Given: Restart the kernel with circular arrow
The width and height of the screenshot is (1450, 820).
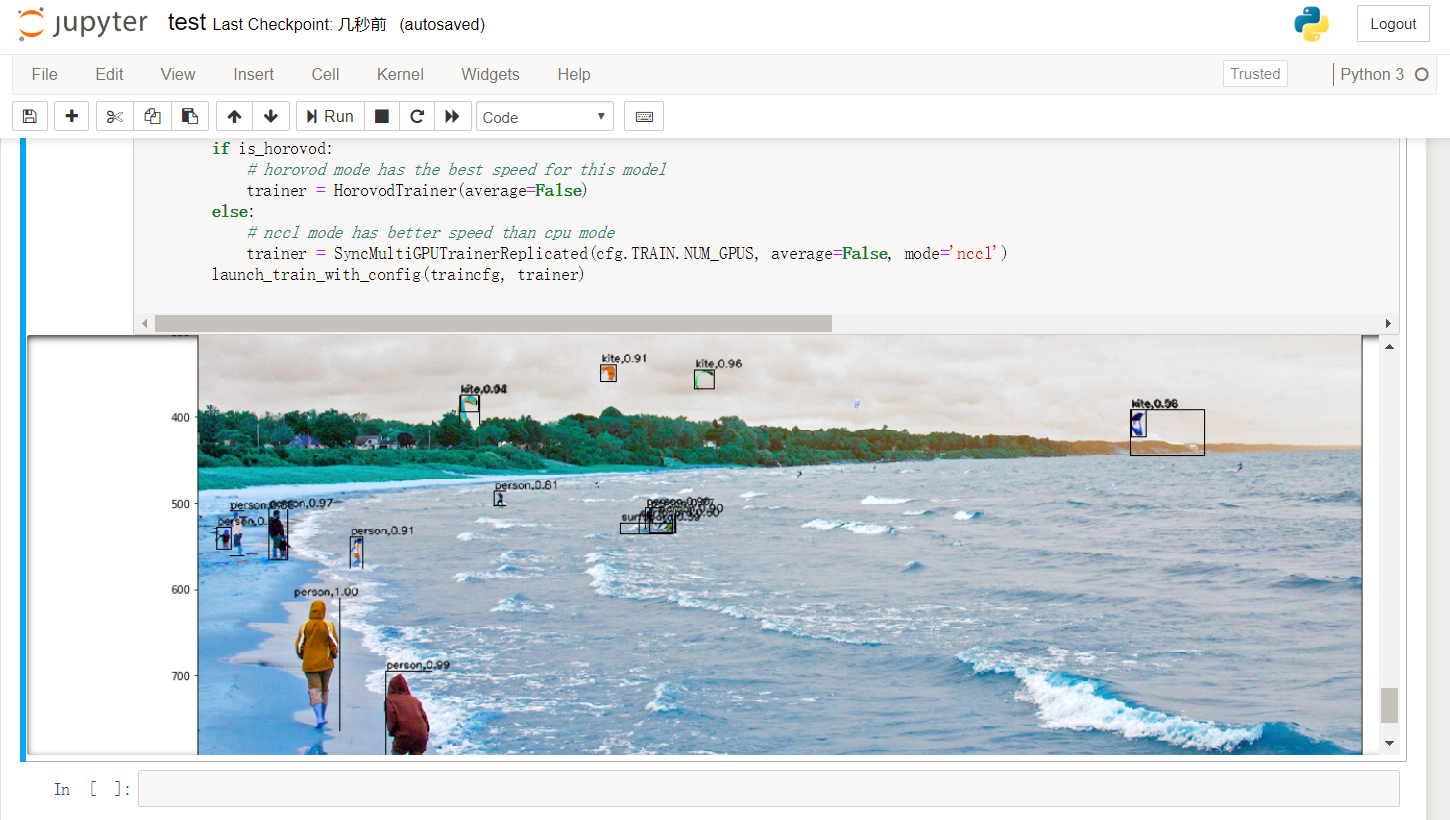Looking at the screenshot, I should coord(417,116).
